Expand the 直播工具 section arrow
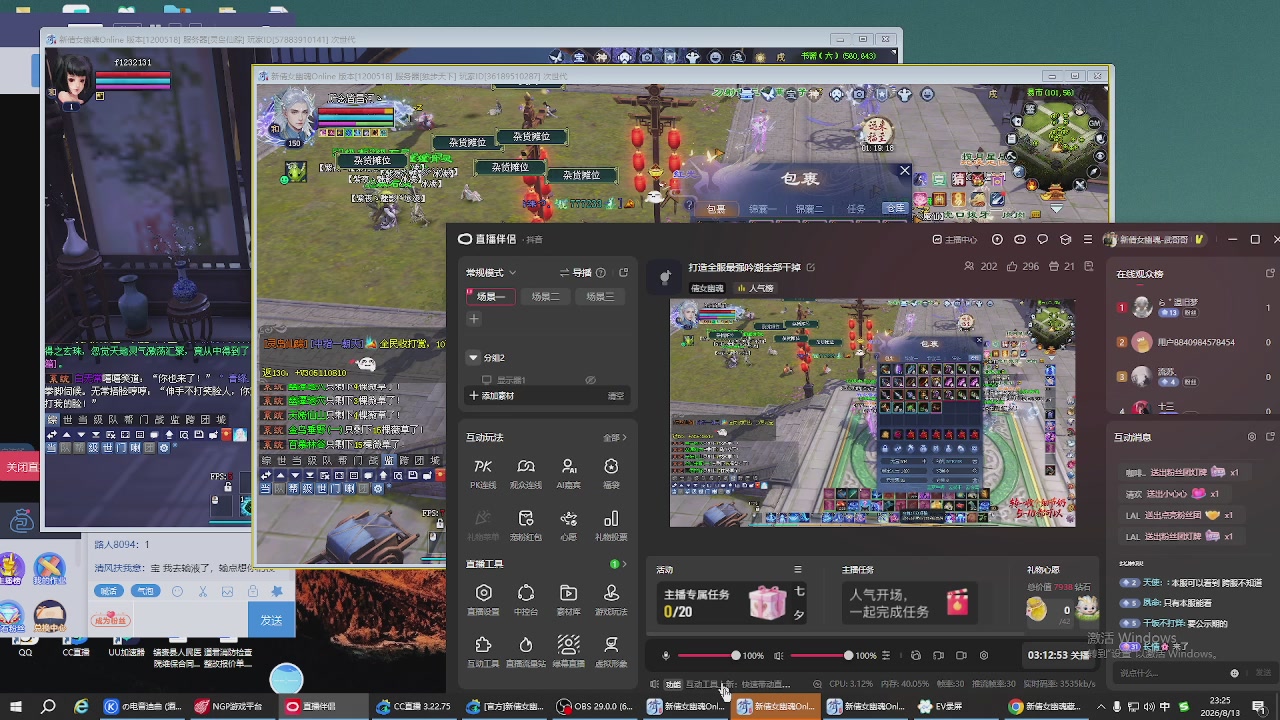This screenshot has height=720, width=1280. [x=625, y=564]
